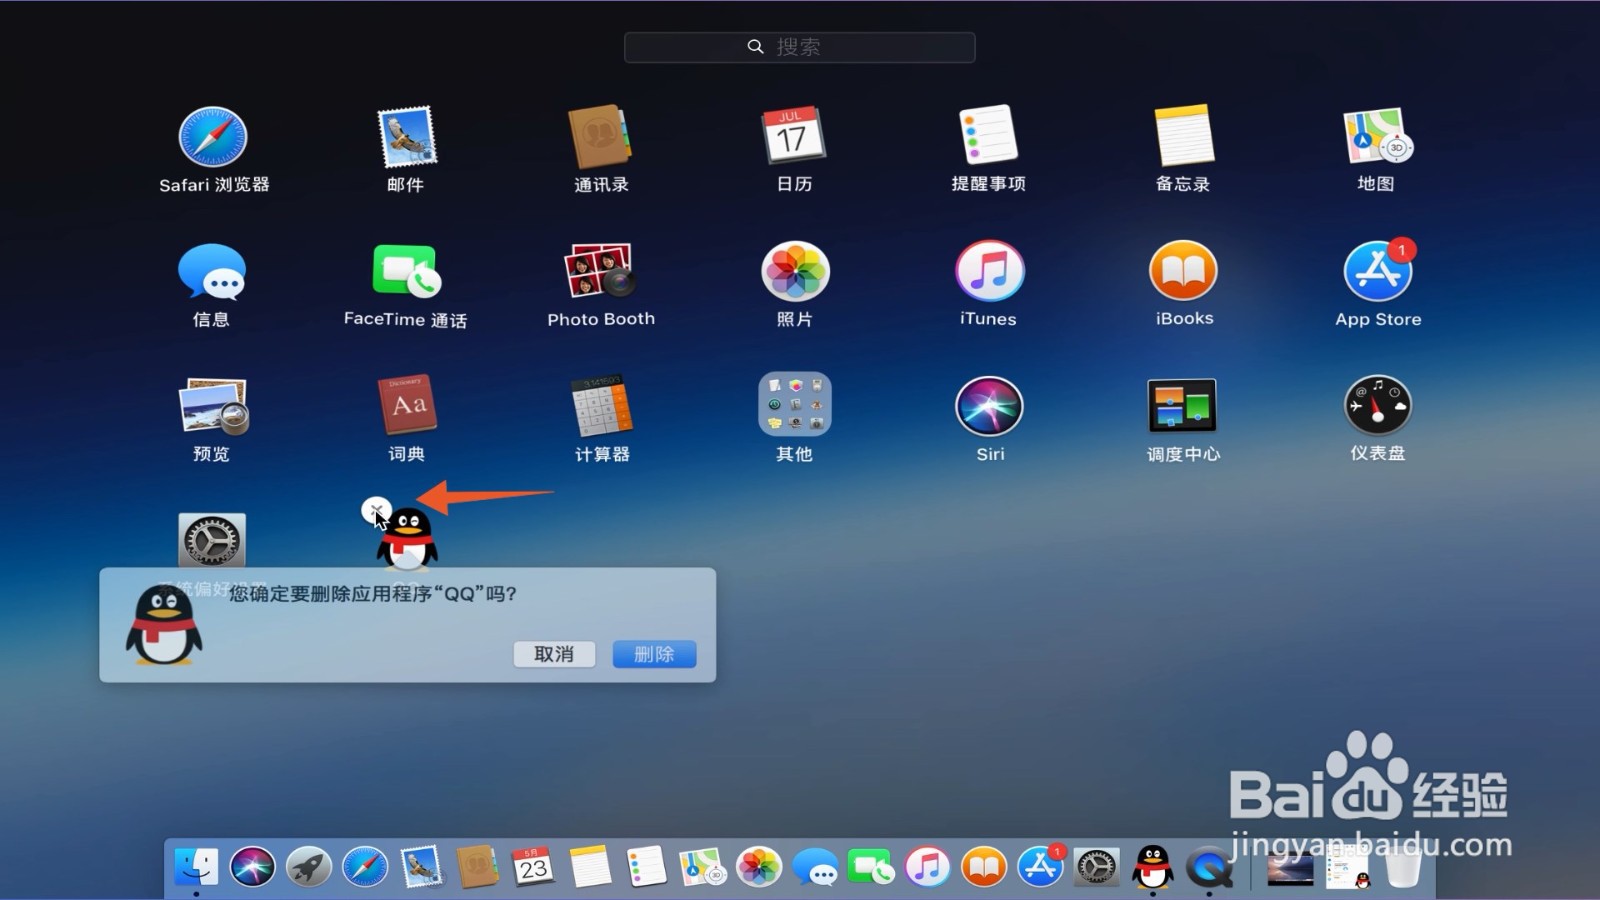This screenshot has height=900, width=1600.
Task: Open Messages from the Dock
Action: (815, 866)
